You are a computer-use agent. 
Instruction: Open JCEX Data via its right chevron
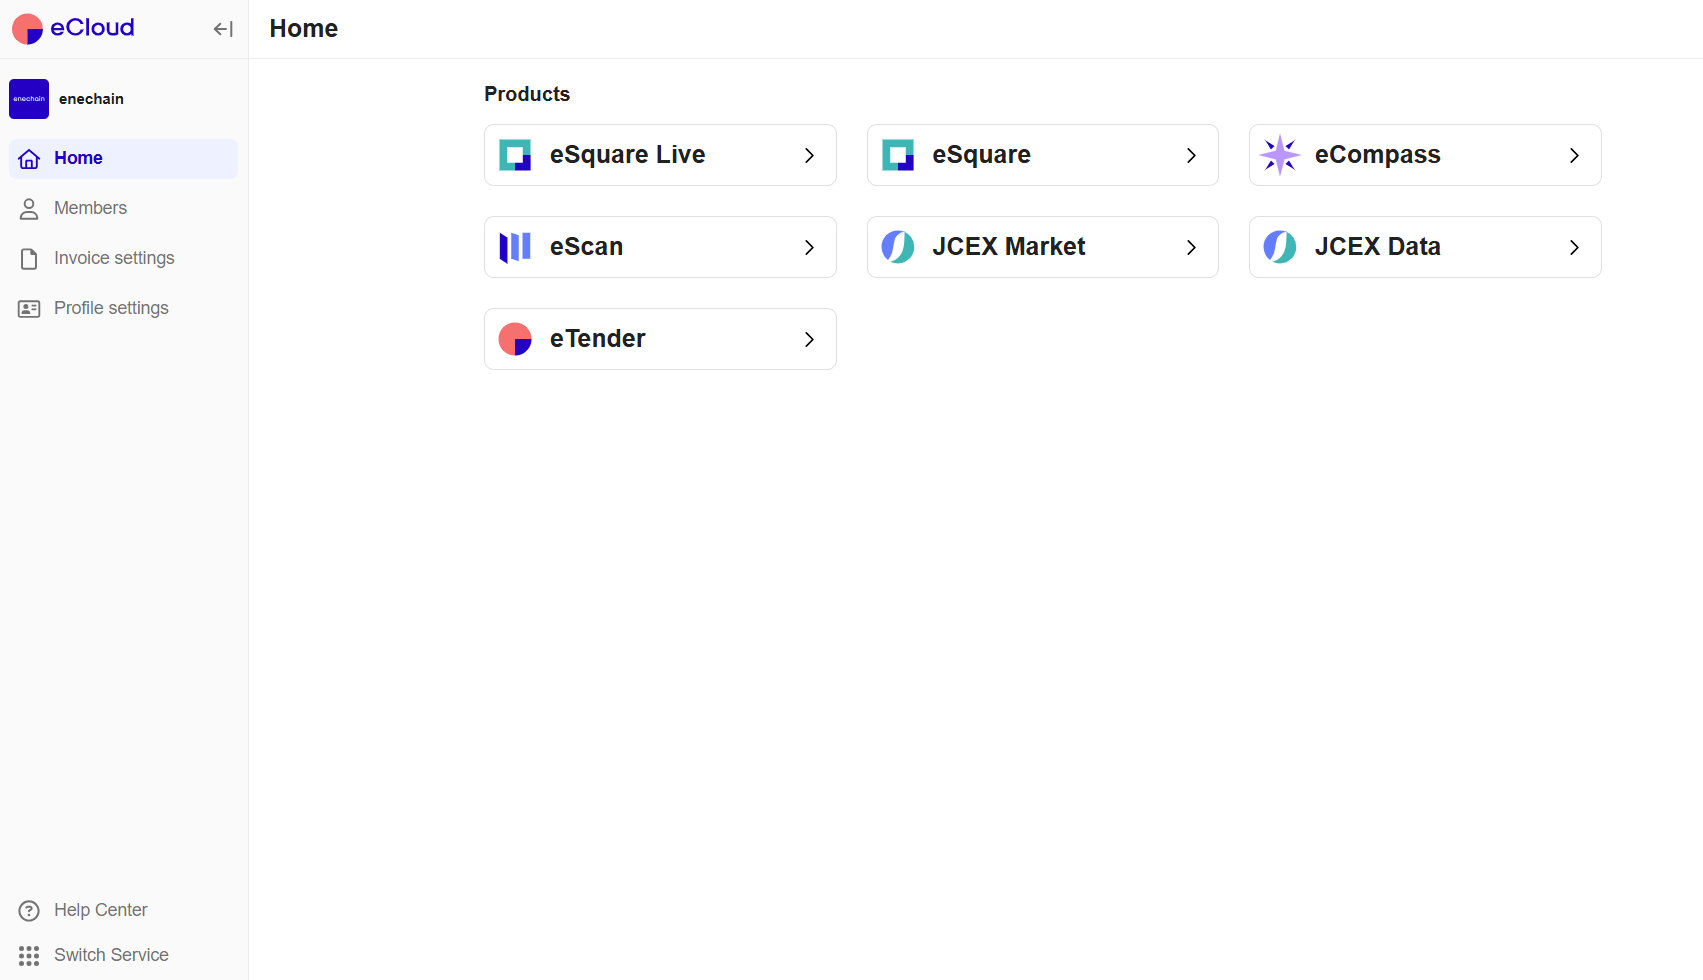1574,247
